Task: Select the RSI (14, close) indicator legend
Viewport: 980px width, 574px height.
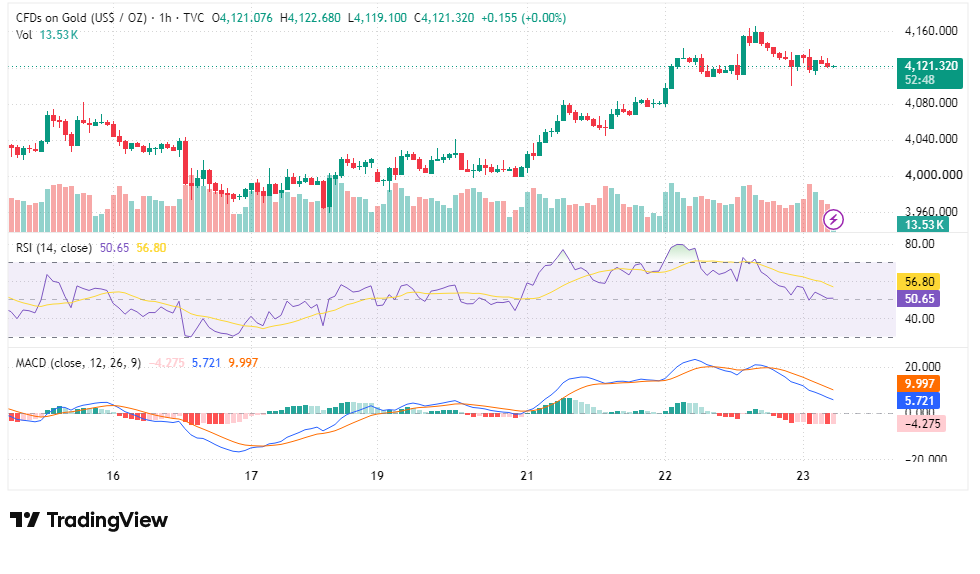Action: 54,248
